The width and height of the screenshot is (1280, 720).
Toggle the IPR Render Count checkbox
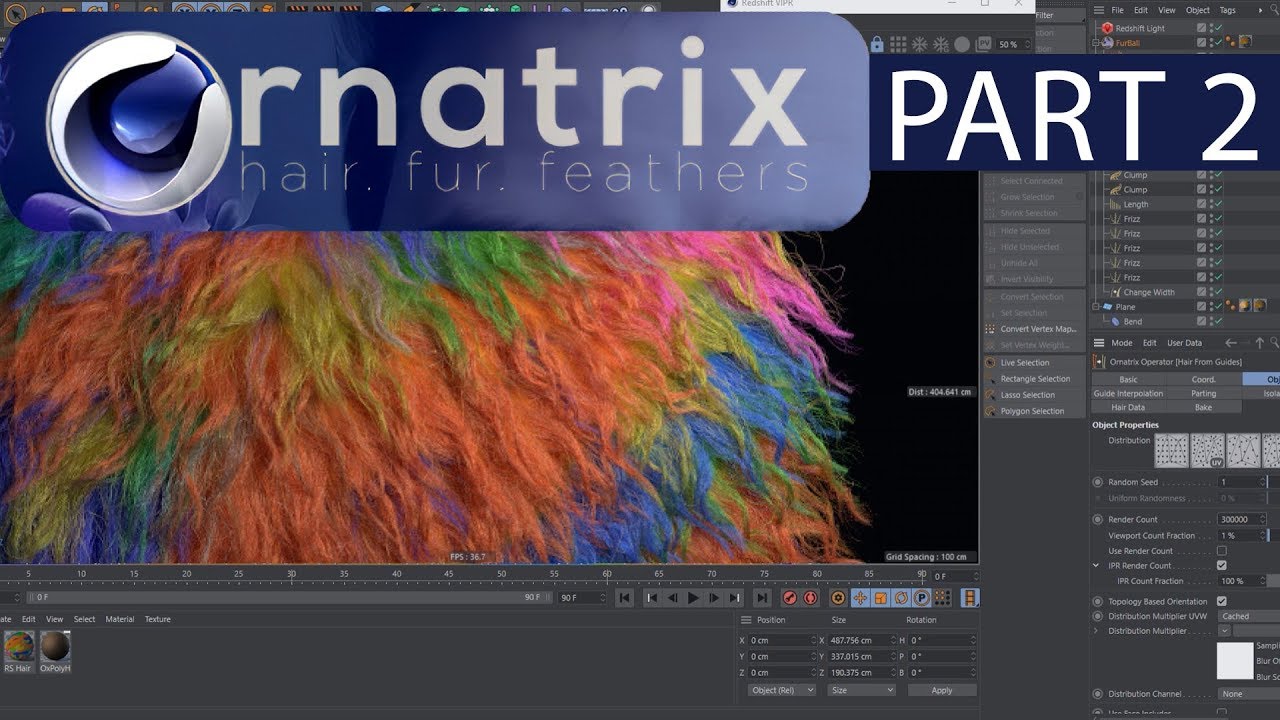tap(1221, 566)
